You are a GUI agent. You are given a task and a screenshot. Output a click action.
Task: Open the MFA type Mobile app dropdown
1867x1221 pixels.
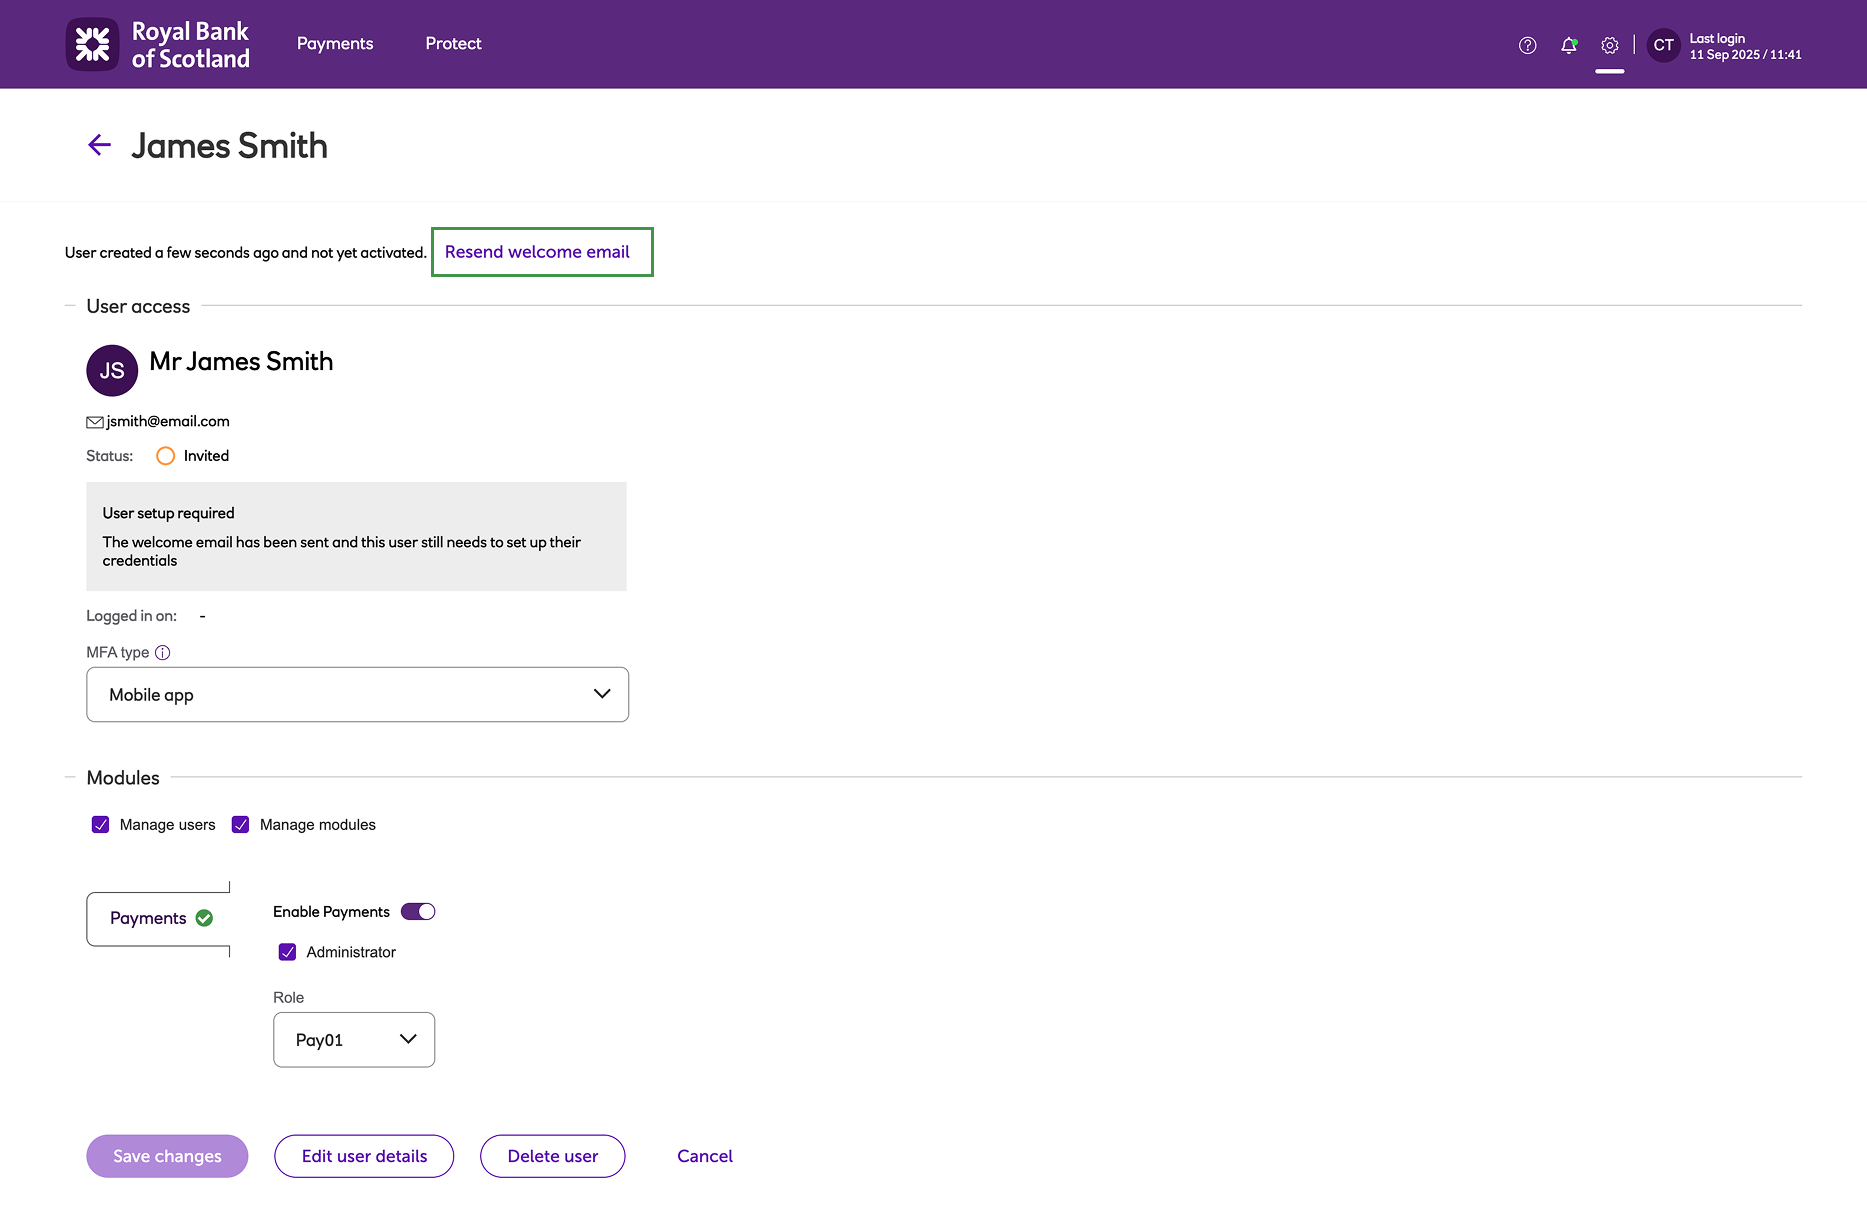pyautogui.click(x=357, y=694)
